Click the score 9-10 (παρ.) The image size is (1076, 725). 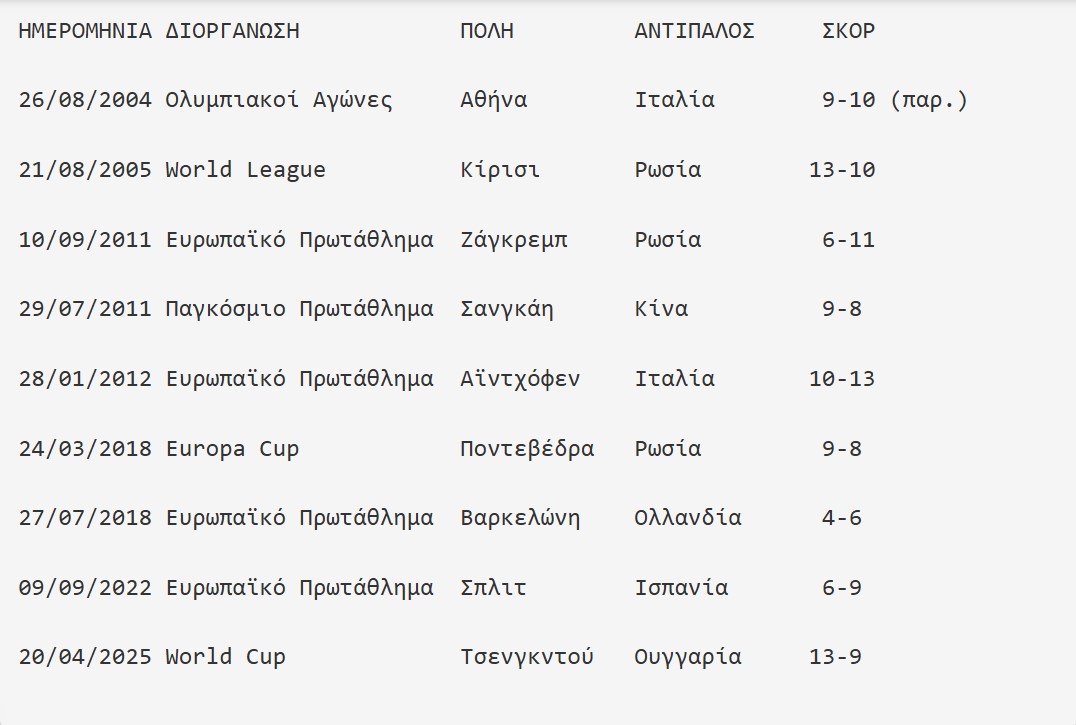[895, 100]
